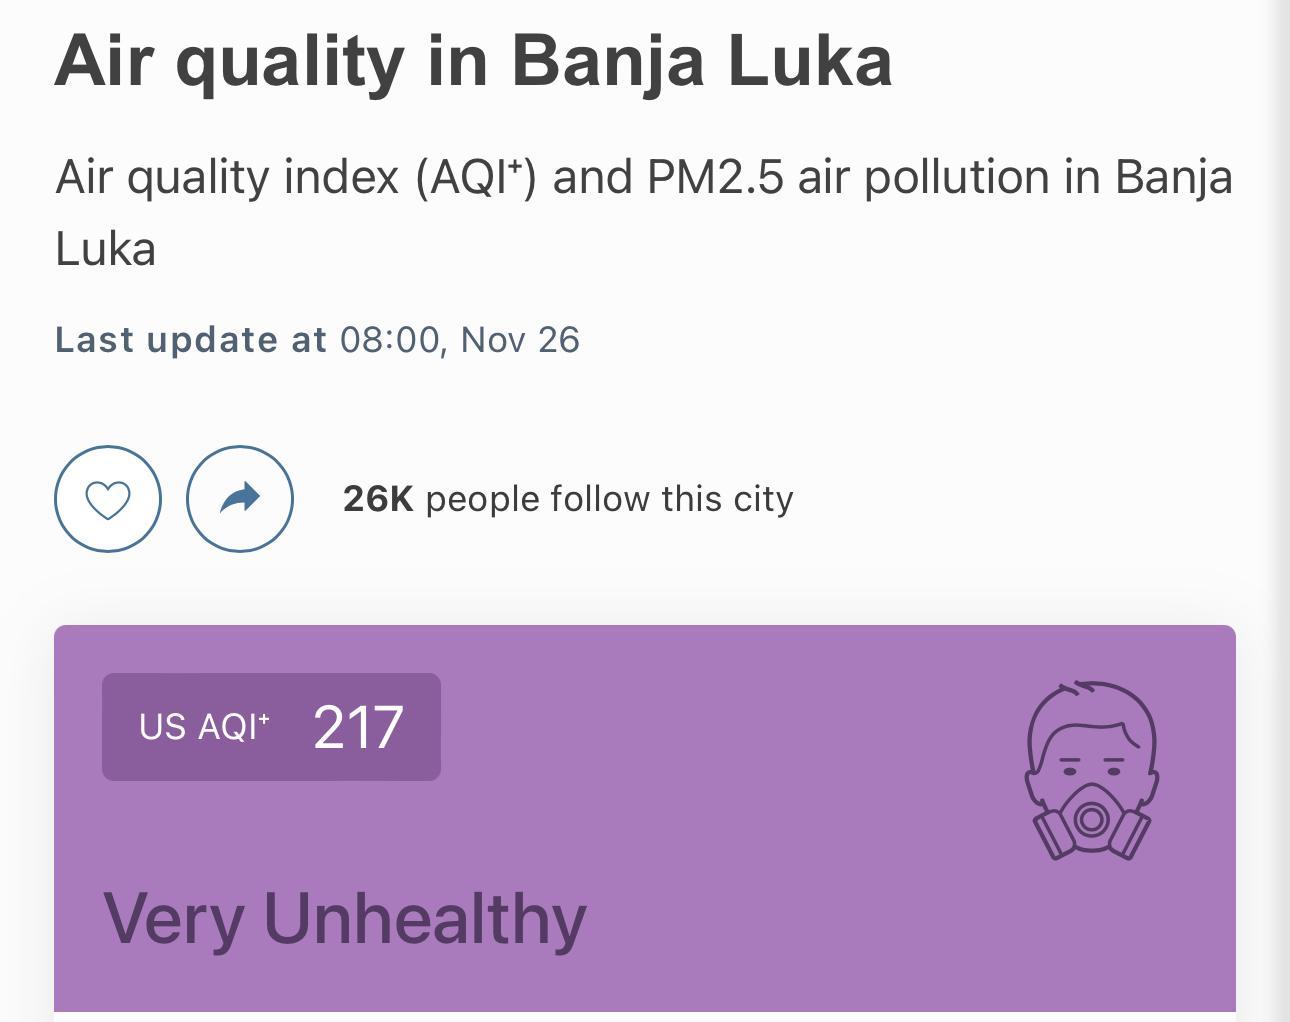Tap the heart icon to follow city
Screen dimensions: 1290x1022
click(108, 498)
